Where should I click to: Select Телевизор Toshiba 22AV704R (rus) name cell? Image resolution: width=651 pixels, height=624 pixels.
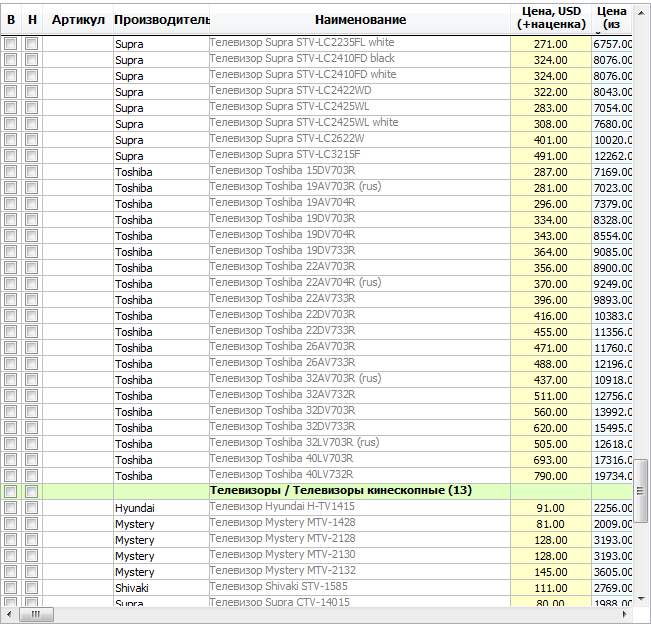point(360,284)
